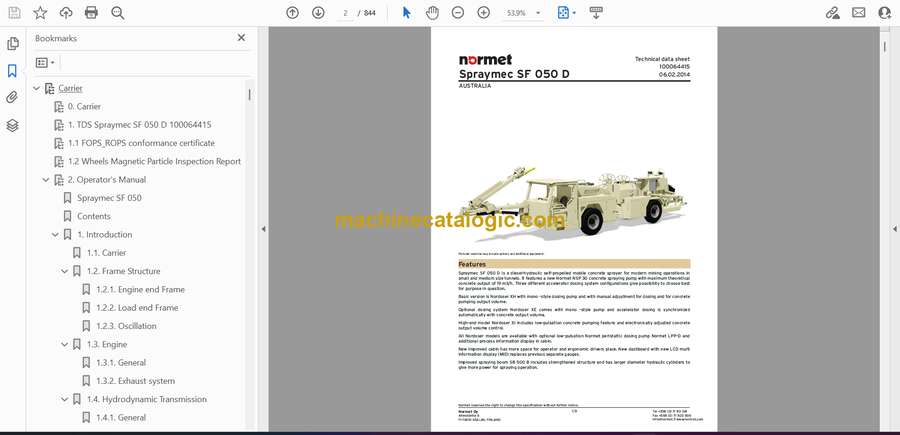This screenshot has width=900, height=435.
Task: Go to 1.2. Frame Structure bookmark
Action: [123, 271]
